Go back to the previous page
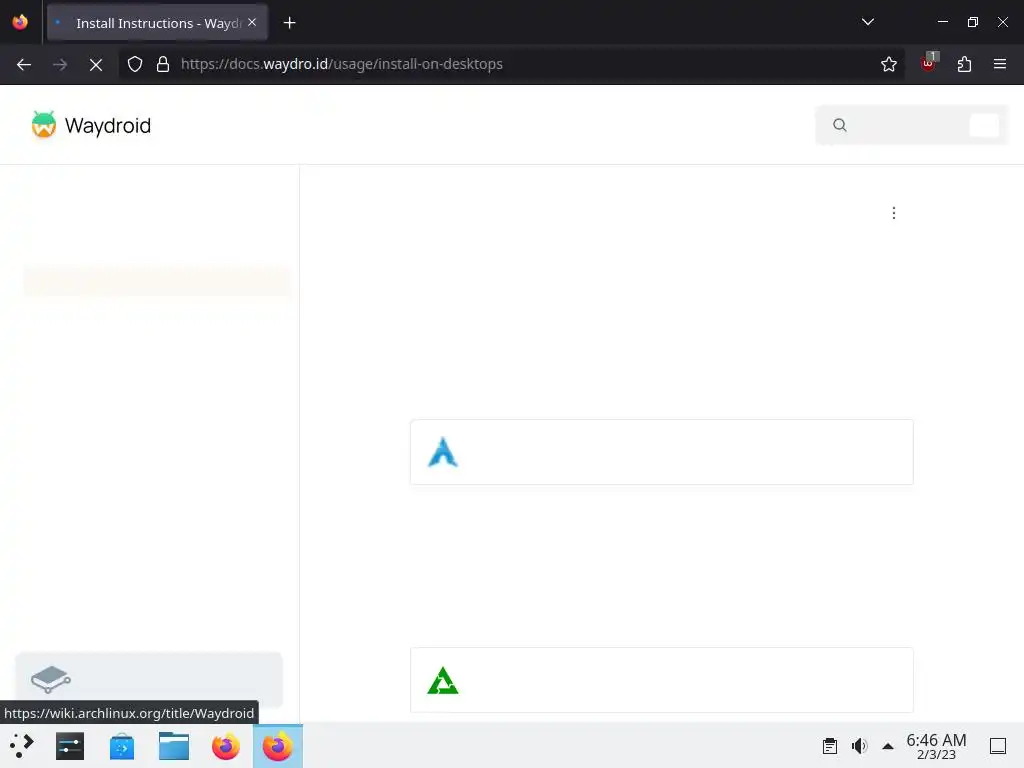The image size is (1024, 768). pyautogui.click(x=24, y=64)
